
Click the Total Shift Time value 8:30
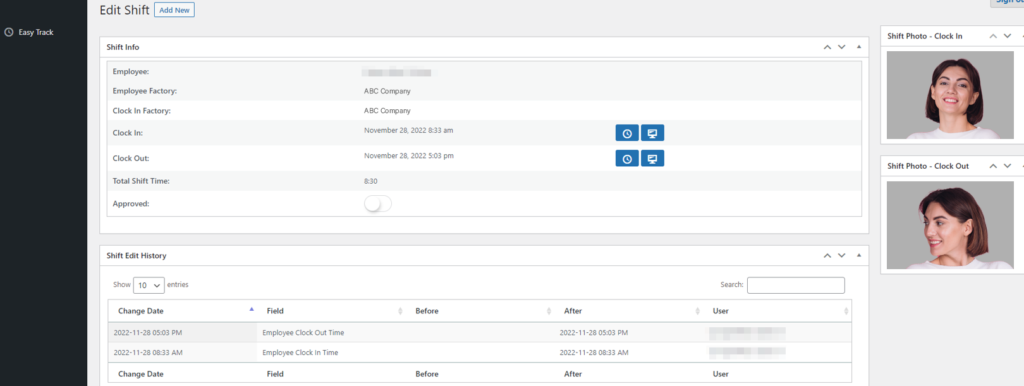click(x=370, y=181)
